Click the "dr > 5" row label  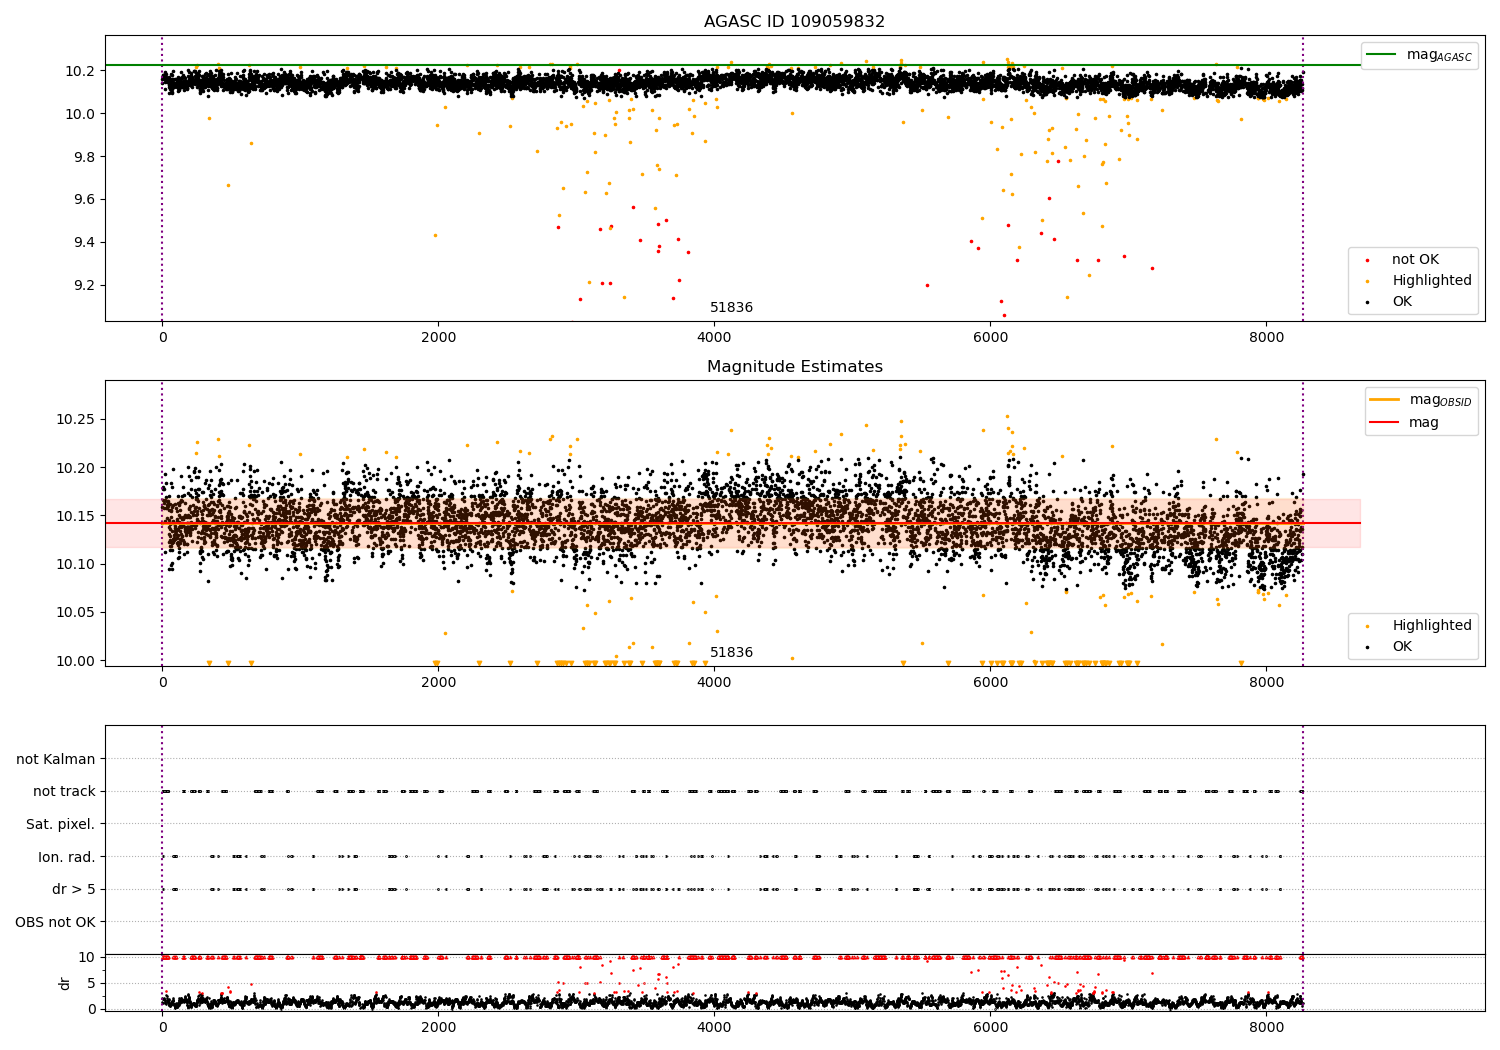pyautogui.click(x=74, y=889)
